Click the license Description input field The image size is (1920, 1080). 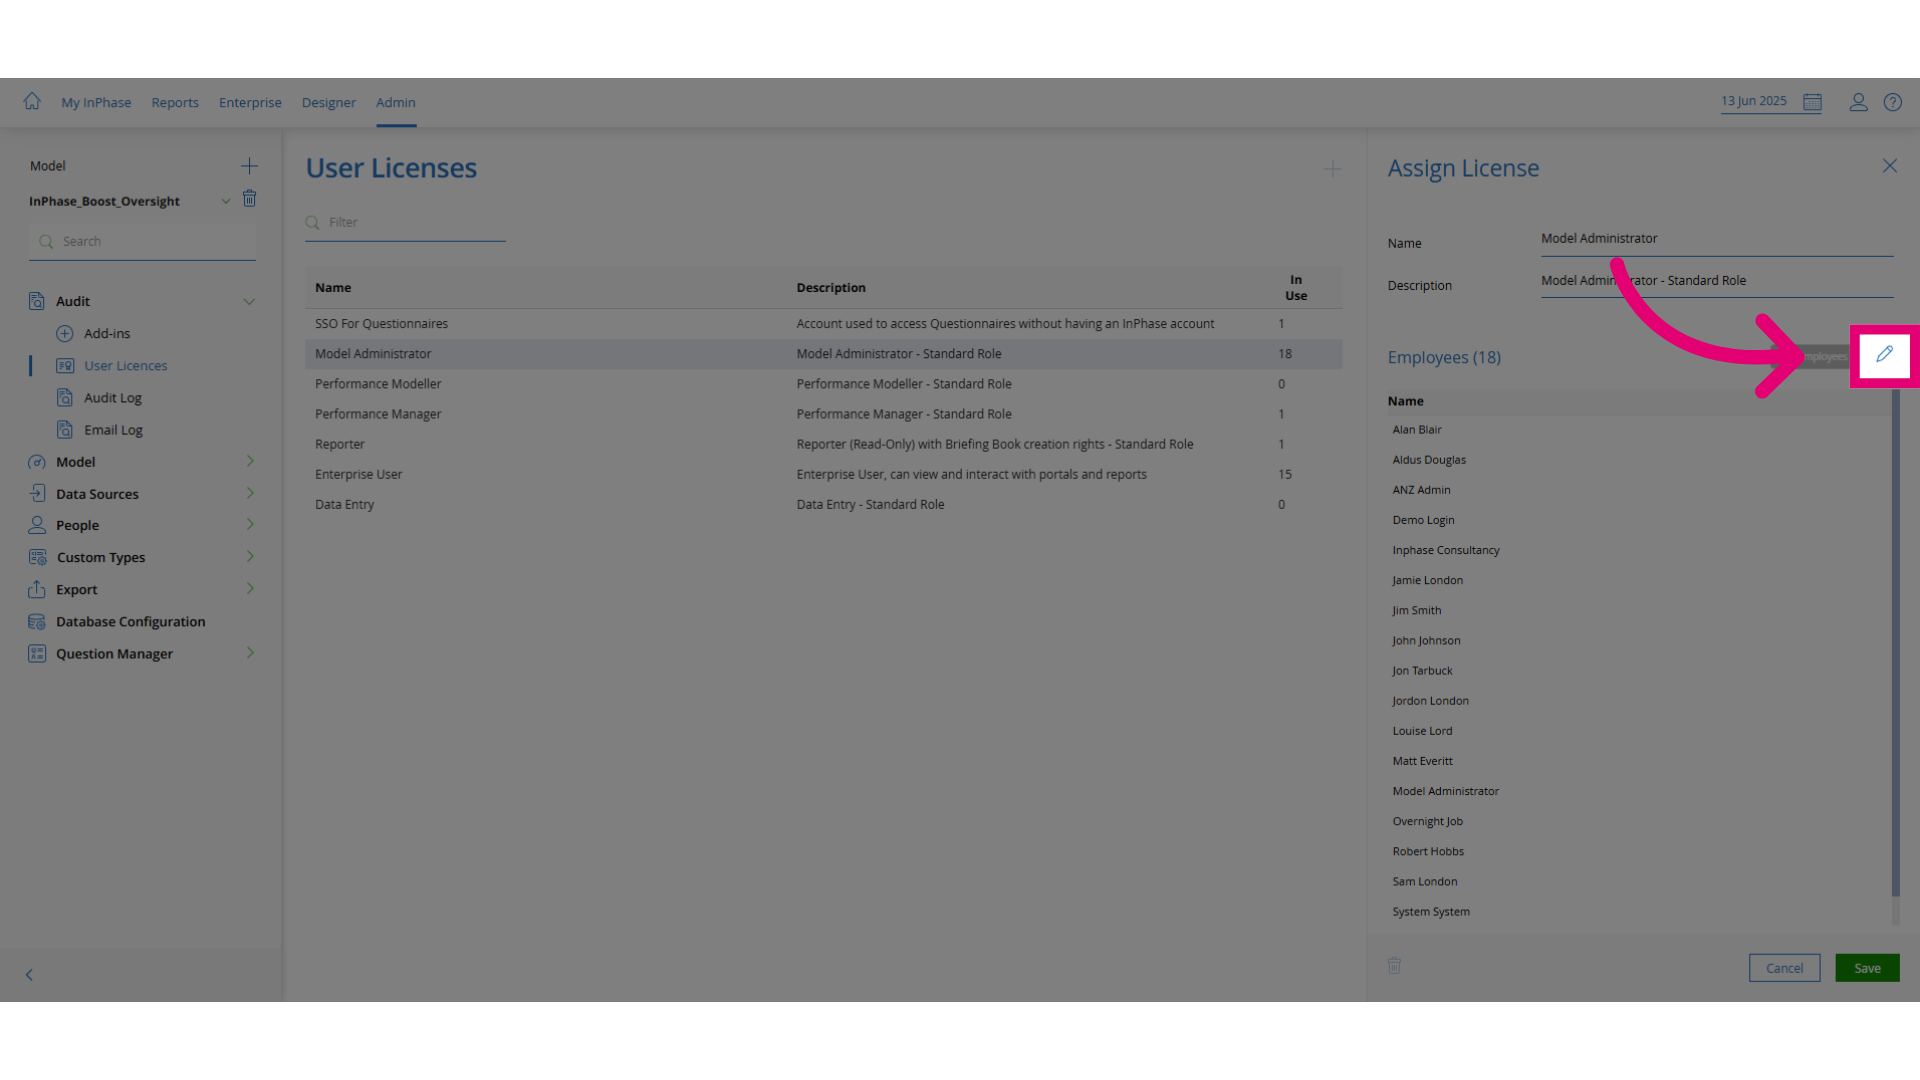tap(1717, 281)
